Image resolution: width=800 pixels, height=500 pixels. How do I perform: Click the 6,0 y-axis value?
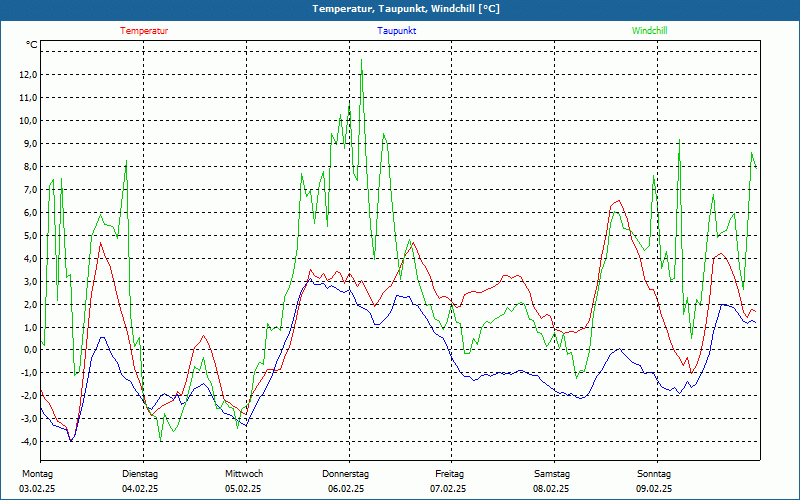[28, 213]
